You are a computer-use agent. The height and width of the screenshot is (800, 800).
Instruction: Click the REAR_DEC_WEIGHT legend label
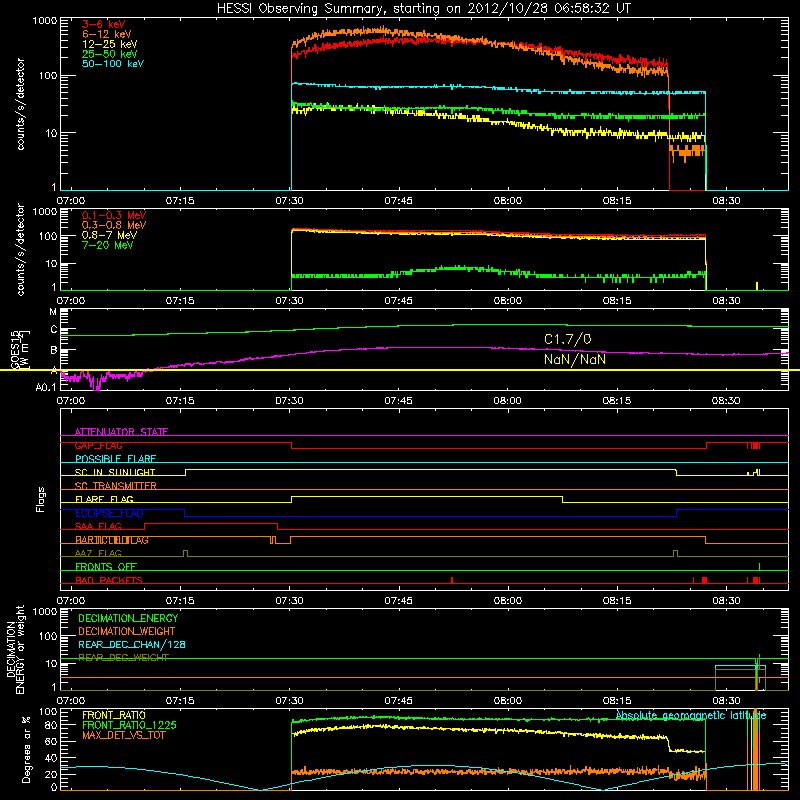(123, 658)
